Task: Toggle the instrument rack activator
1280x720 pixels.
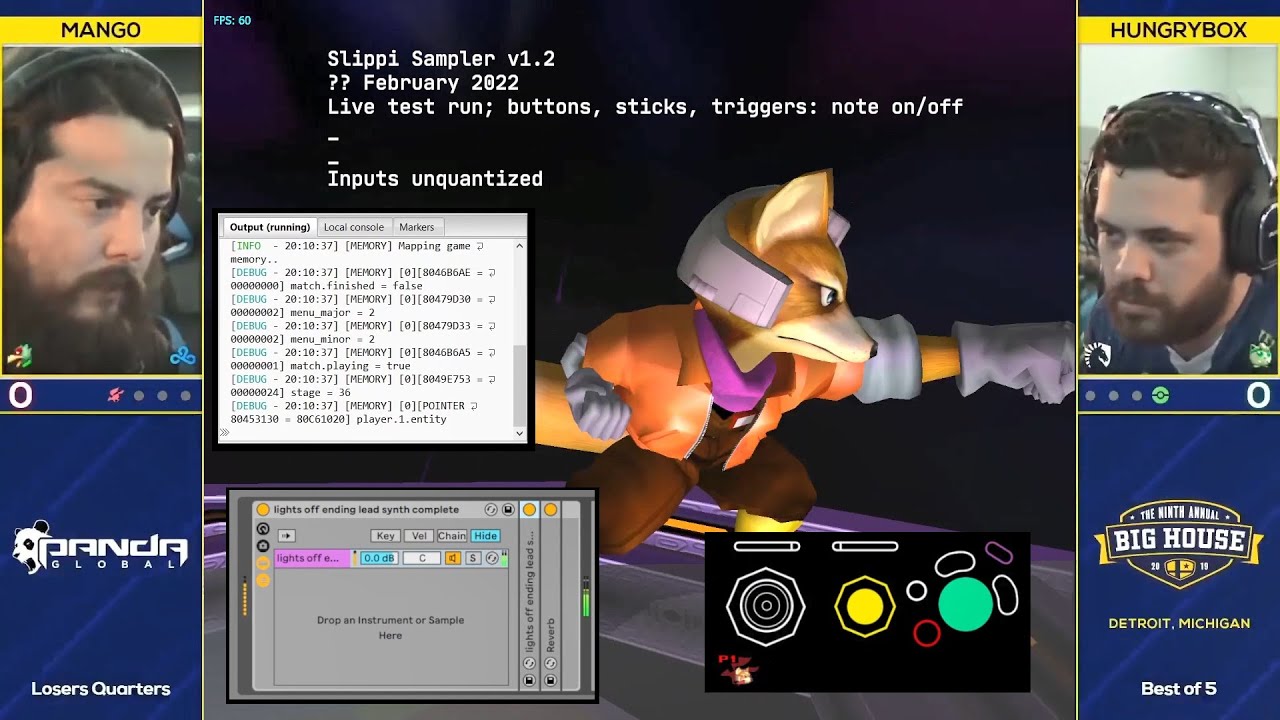Action: (263, 510)
